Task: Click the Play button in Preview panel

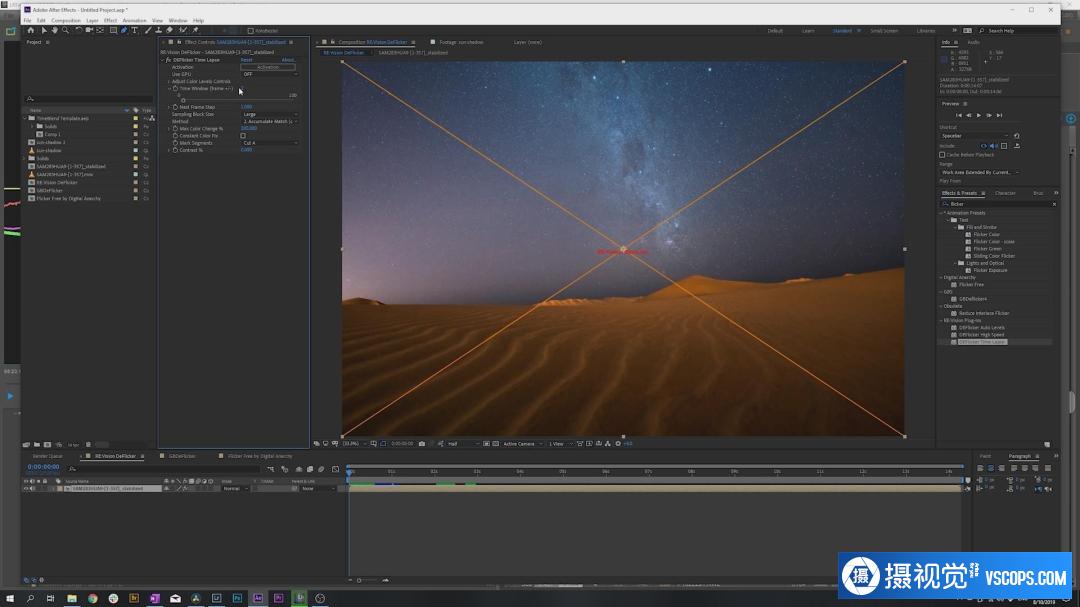Action: pos(979,115)
